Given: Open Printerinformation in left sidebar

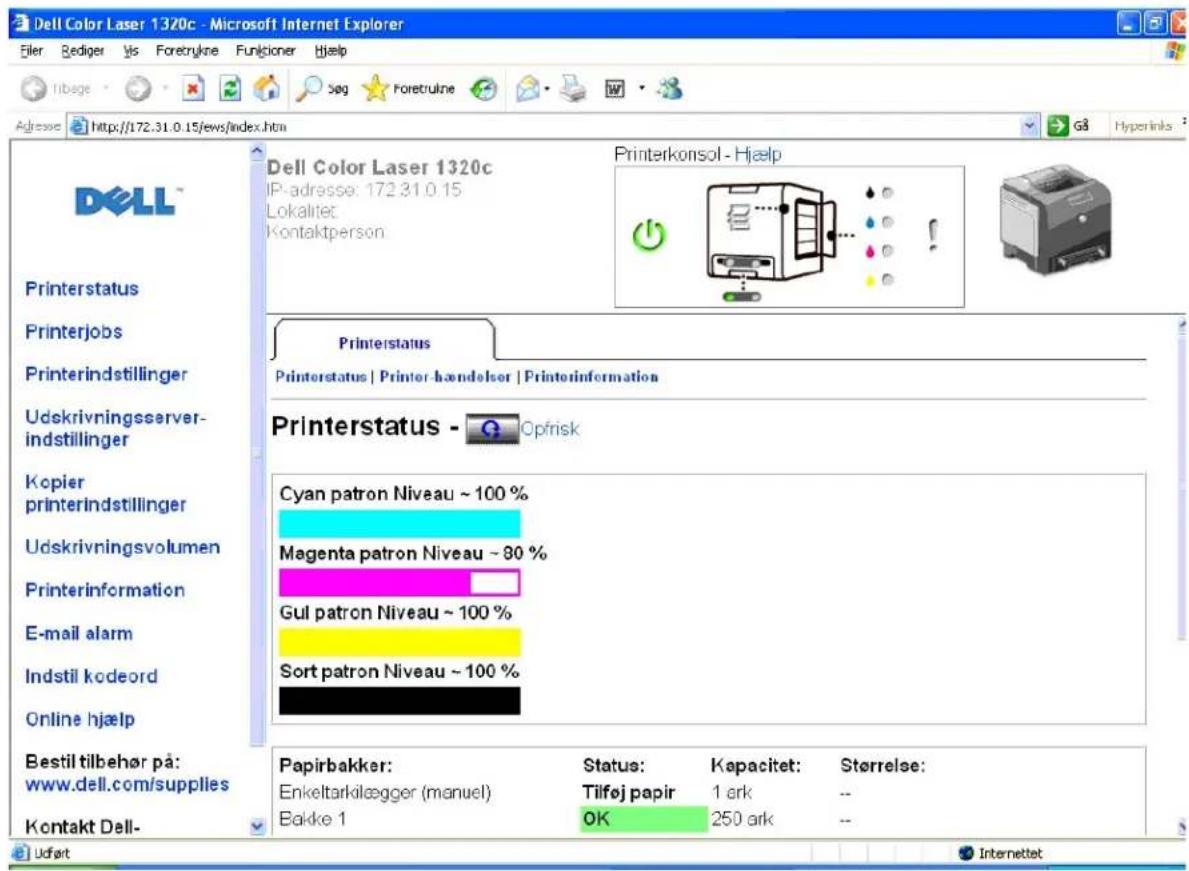Looking at the screenshot, I should [x=105, y=591].
